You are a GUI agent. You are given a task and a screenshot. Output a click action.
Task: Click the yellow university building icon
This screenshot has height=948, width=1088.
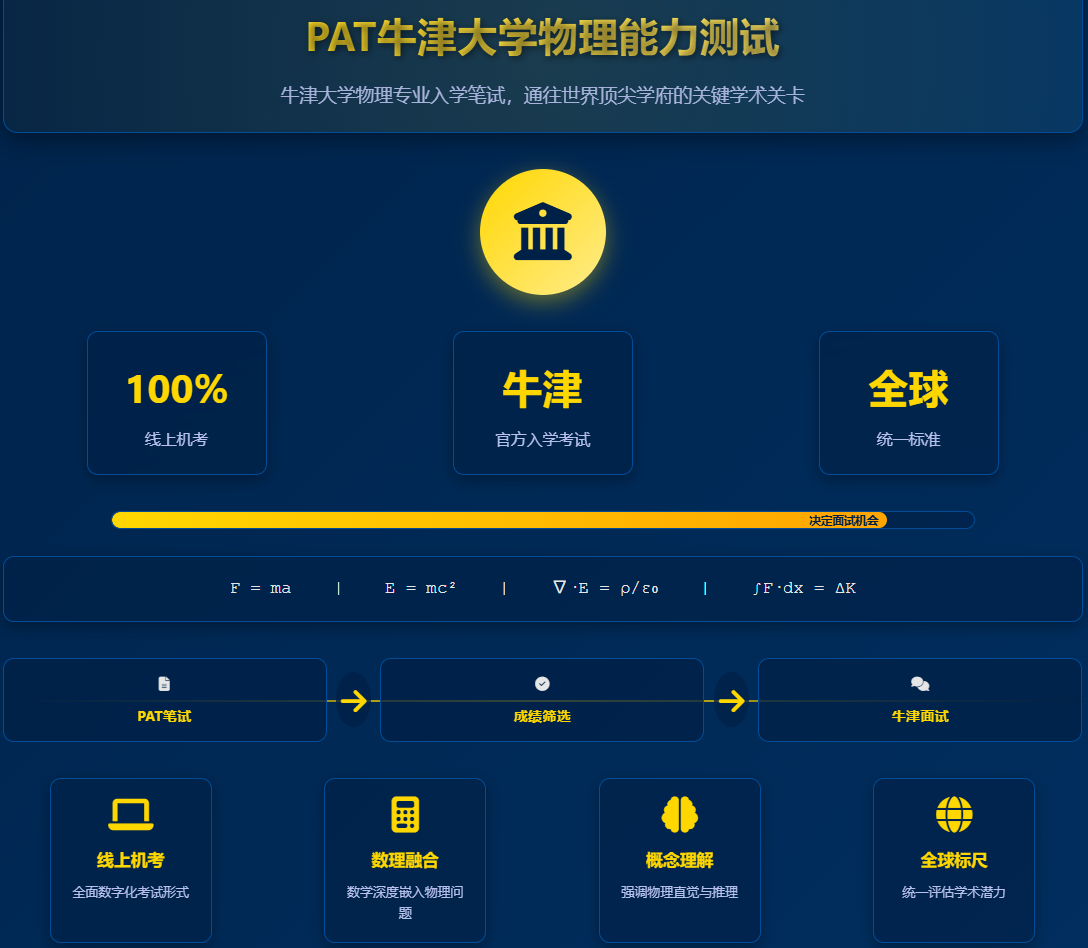542,232
